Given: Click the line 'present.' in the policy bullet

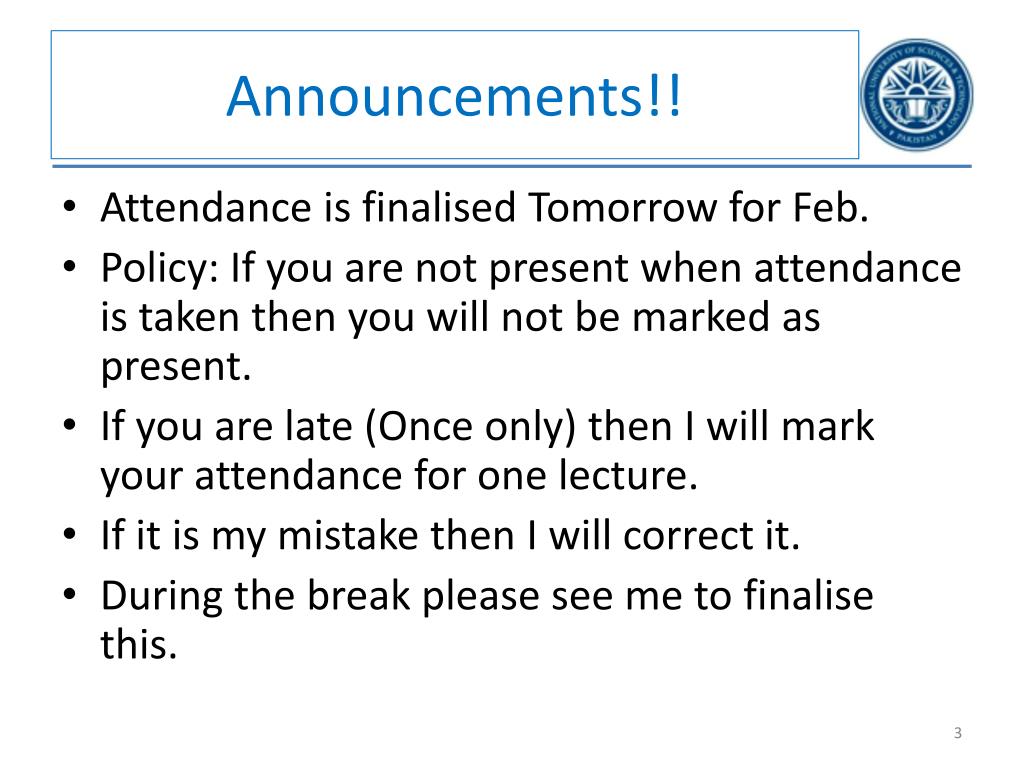Looking at the screenshot, I should click(x=176, y=367).
